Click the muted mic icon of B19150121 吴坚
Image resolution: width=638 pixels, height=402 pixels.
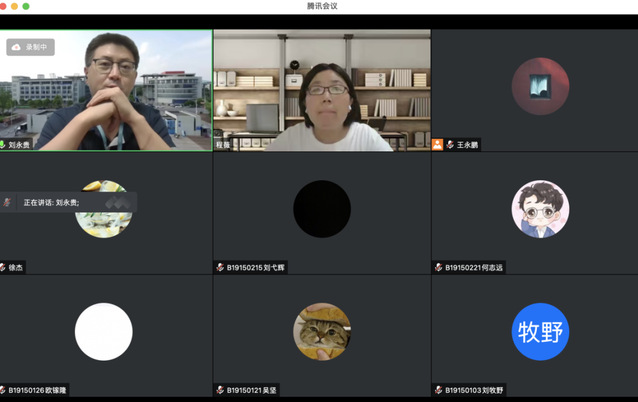pos(220,389)
